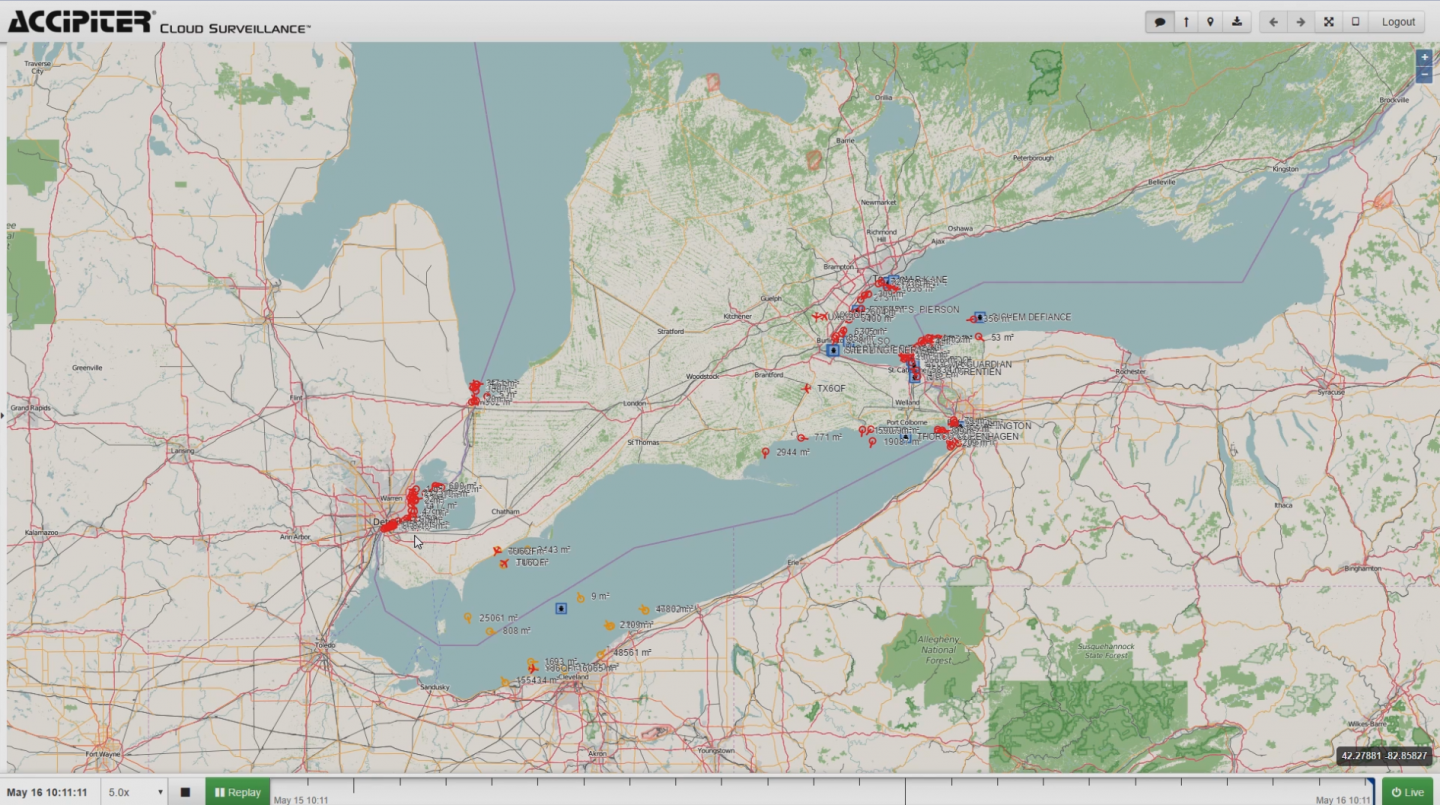Zoom out the map with minus button

[x=1424, y=74]
